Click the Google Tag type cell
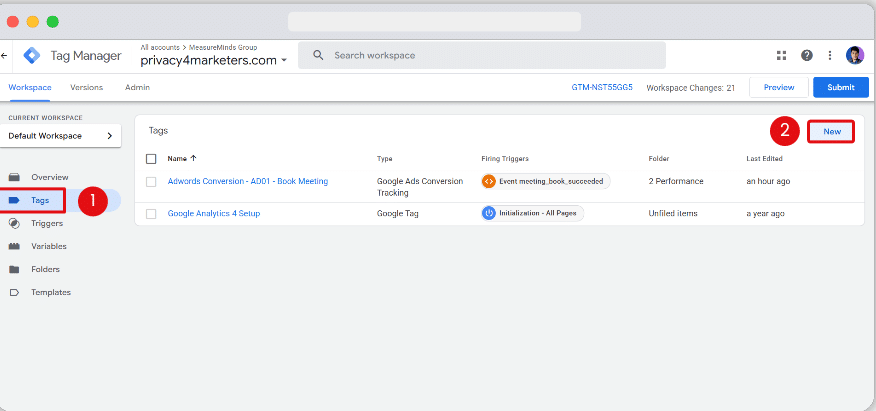The image size is (876, 411). pos(396,213)
